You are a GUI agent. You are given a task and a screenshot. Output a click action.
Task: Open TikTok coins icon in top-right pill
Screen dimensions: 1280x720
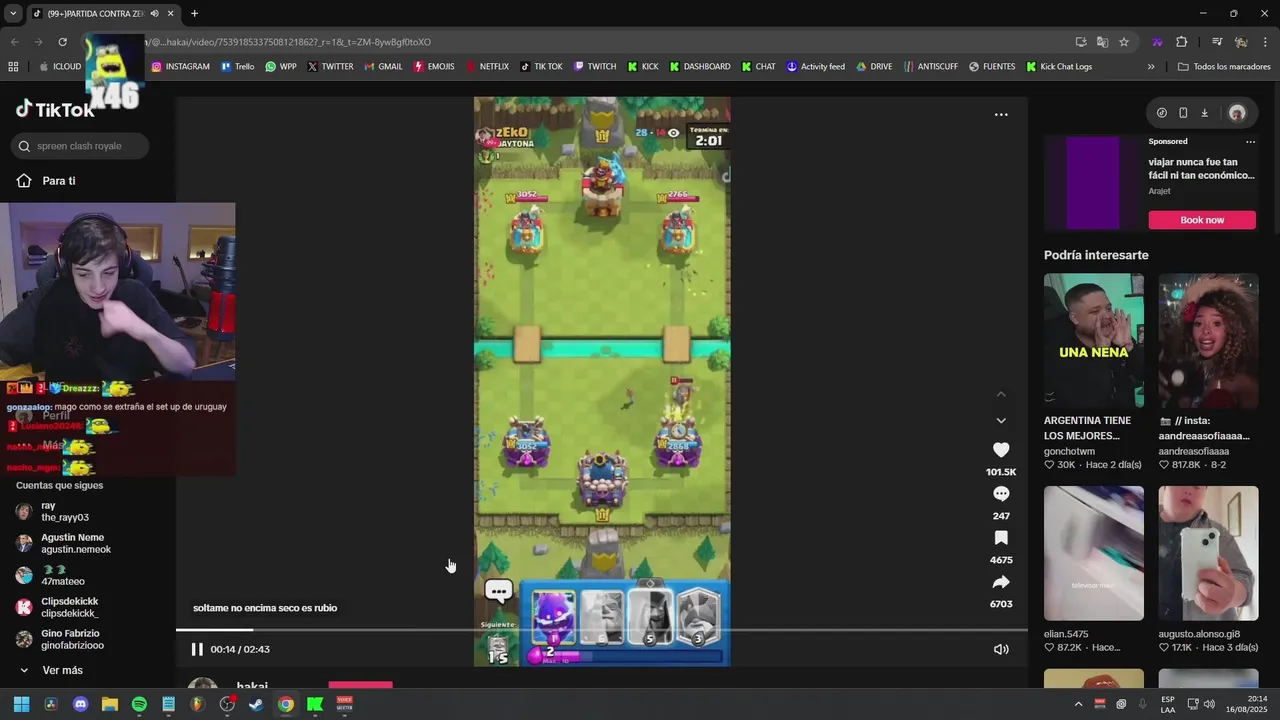[x=1161, y=113]
